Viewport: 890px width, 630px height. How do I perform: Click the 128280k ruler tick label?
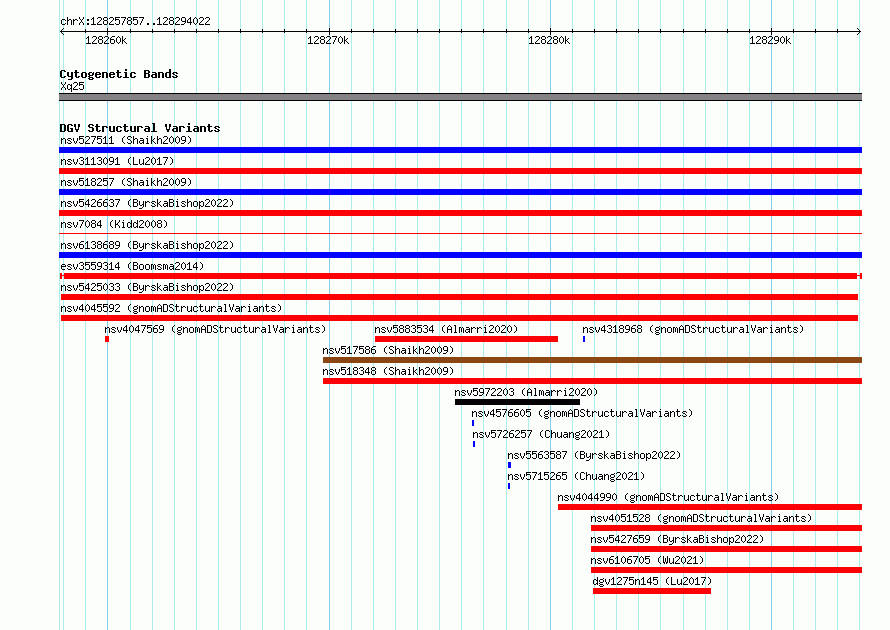549,40
